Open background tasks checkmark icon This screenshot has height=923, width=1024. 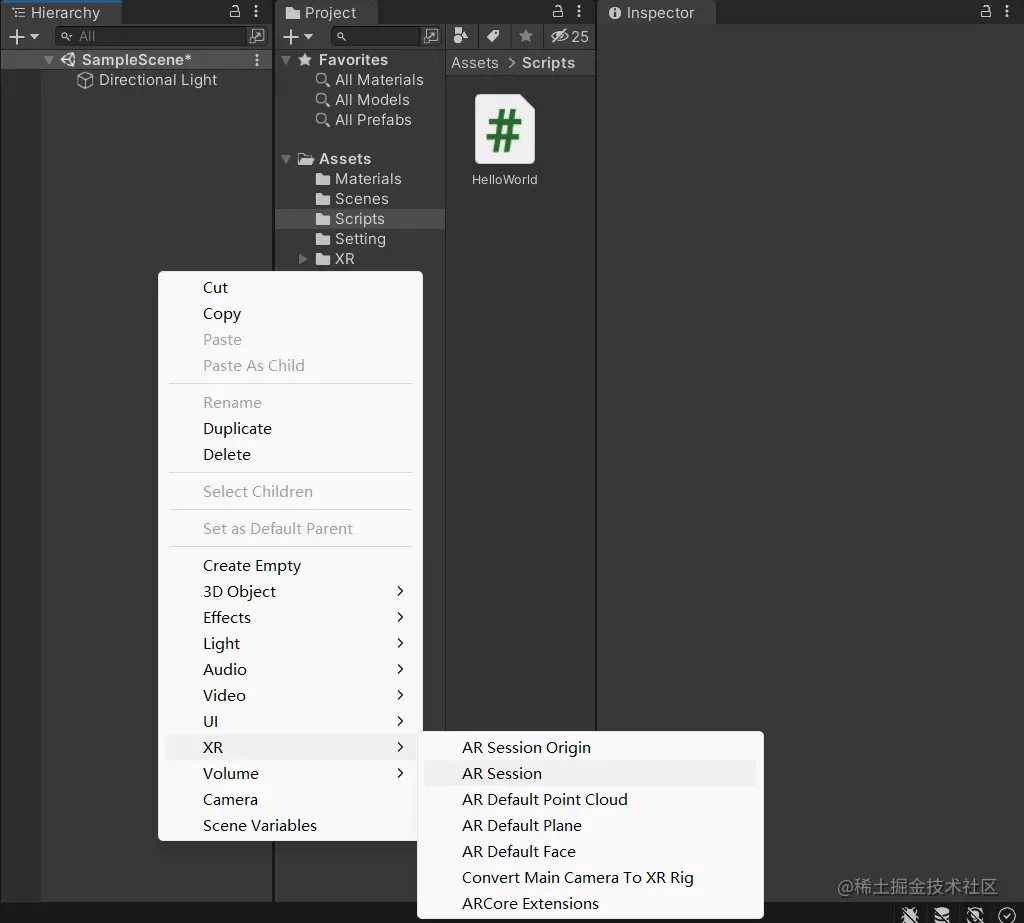pyautogui.click(x=1007, y=915)
